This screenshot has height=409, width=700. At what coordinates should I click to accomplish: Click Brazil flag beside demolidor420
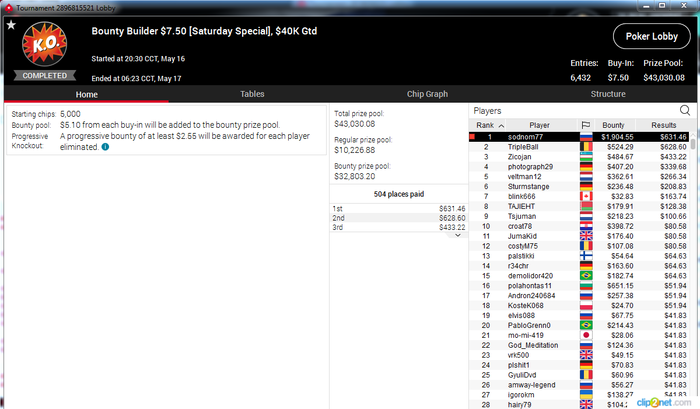(x=586, y=276)
